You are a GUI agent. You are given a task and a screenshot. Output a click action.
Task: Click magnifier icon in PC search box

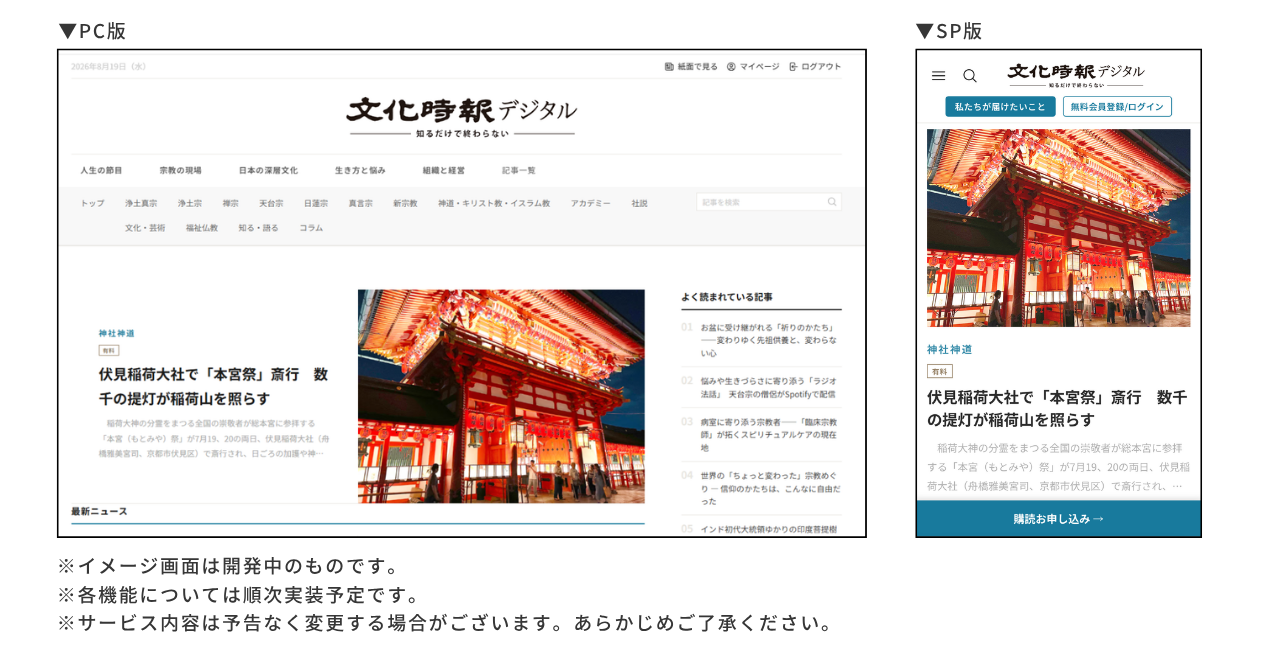tap(832, 202)
